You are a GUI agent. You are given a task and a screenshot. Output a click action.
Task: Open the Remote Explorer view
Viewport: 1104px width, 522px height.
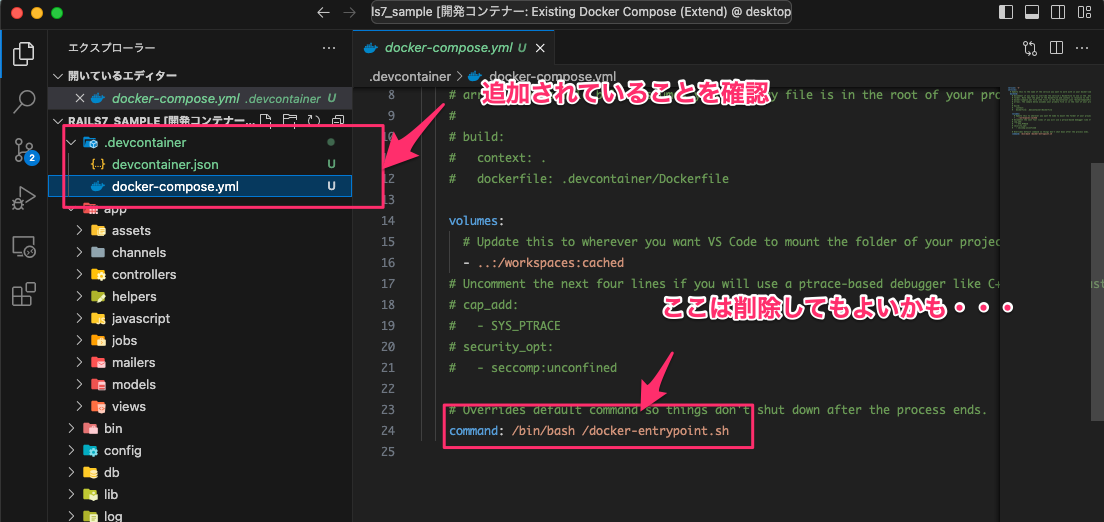click(x=23, y=247)
